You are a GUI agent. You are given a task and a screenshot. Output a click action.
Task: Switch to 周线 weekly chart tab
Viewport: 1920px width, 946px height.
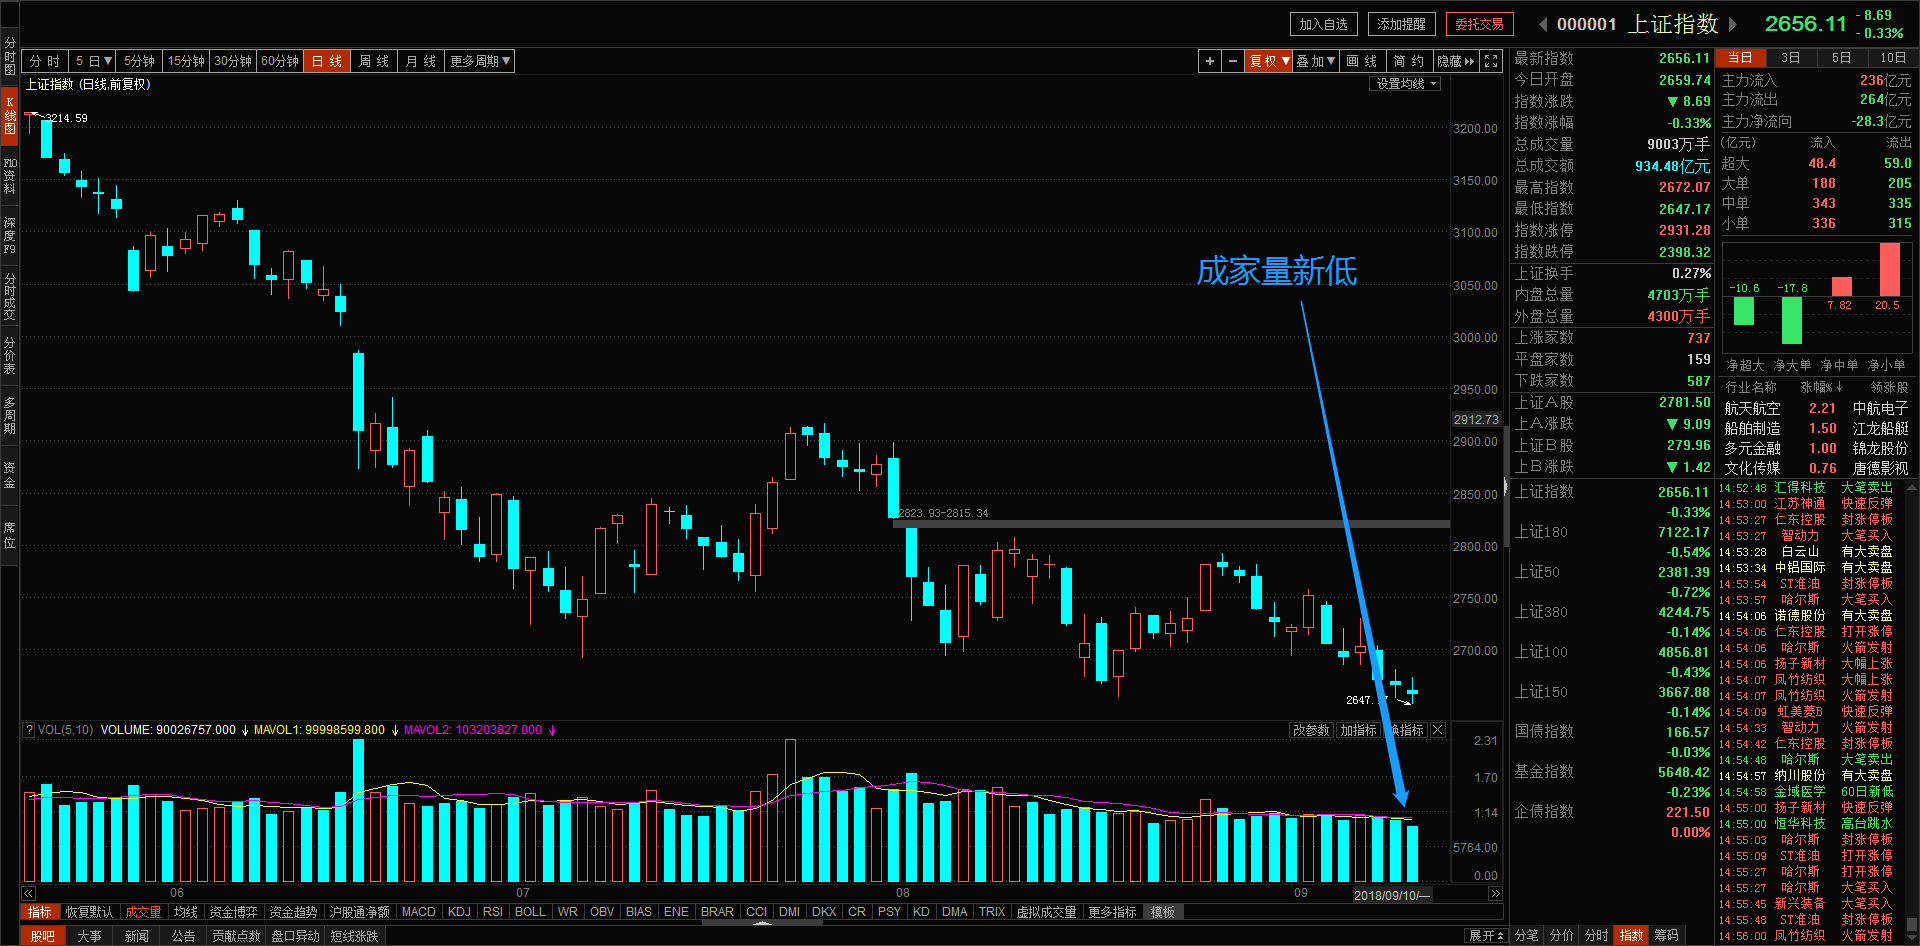tap(374, 61)
